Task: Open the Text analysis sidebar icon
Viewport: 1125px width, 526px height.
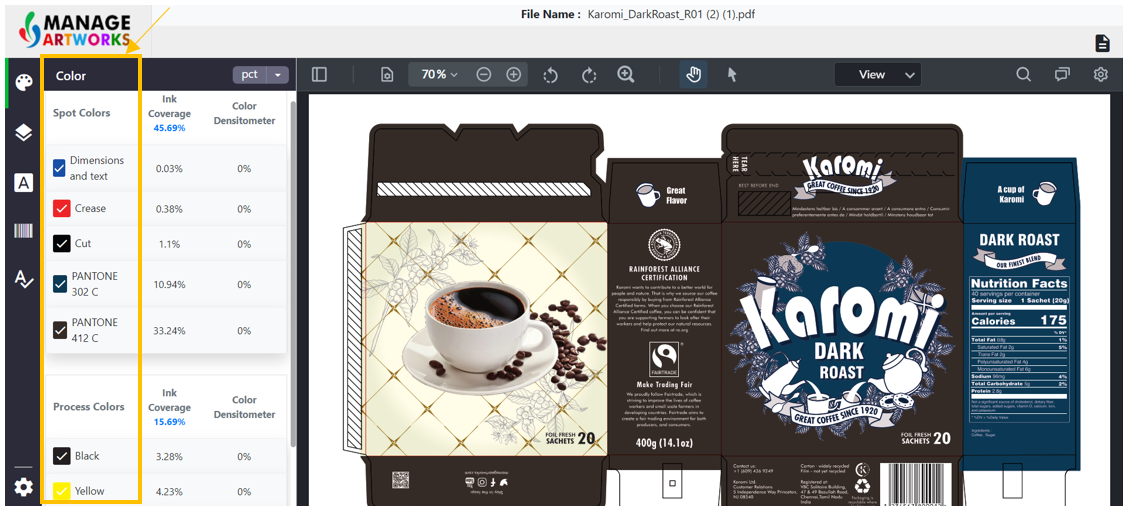Action: point(24,183)
